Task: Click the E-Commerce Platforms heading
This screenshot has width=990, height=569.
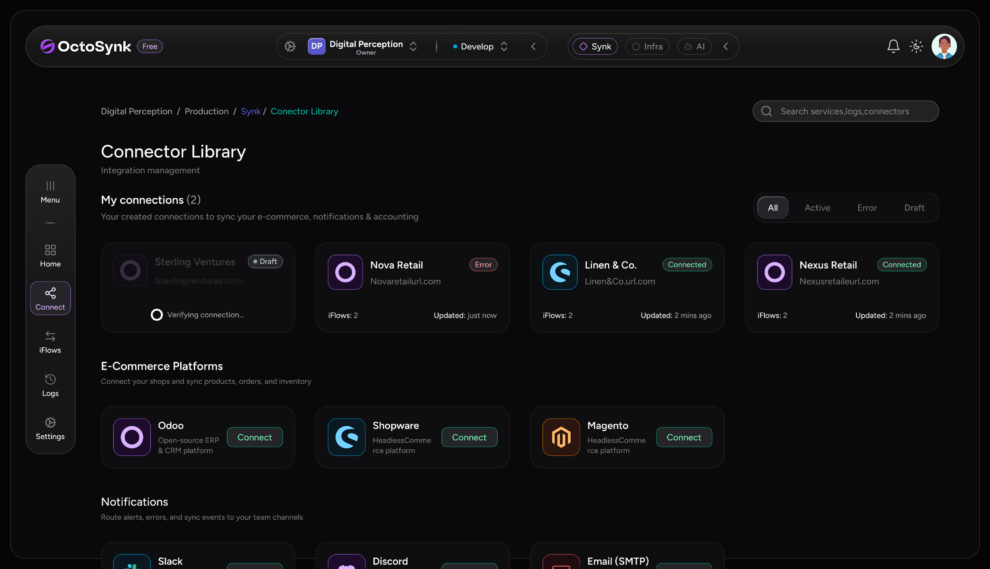Action: 162,366
